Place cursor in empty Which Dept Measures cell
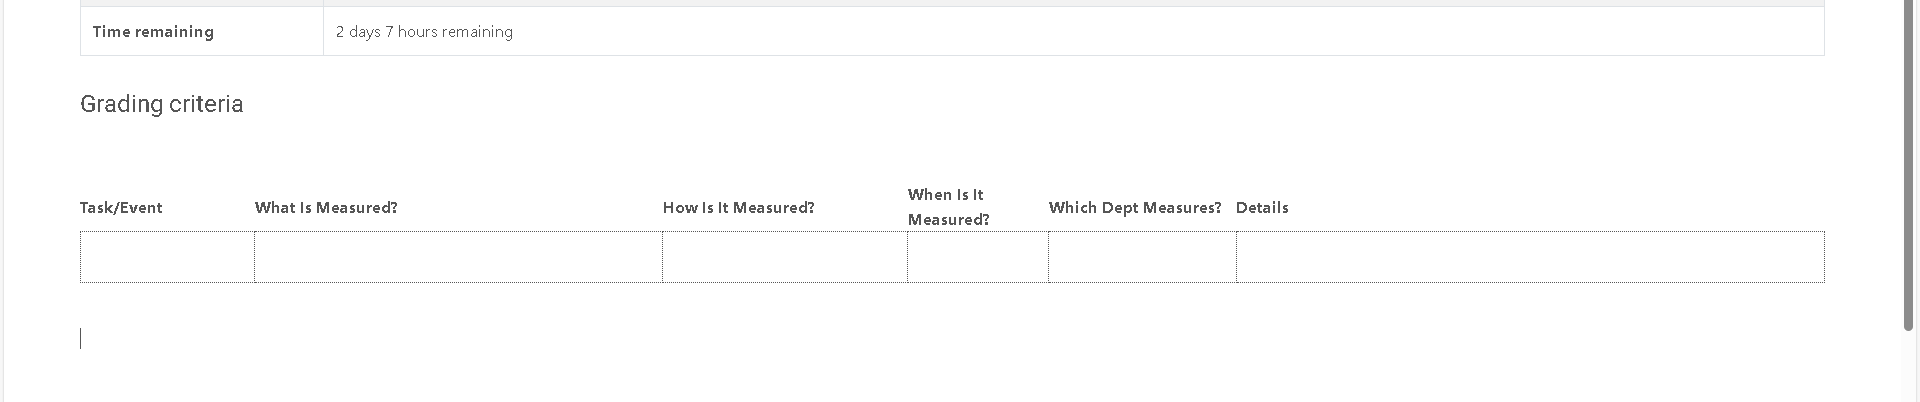This screenshot has height=402, width=1920. [1142, 257]
